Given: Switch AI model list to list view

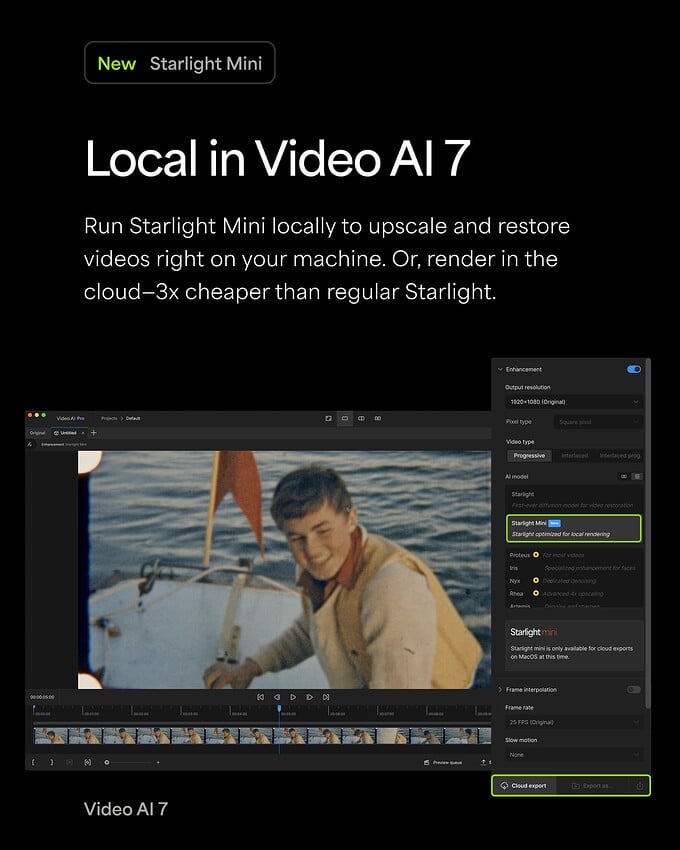Looking at the screenshot, I should tap(637, 476).
